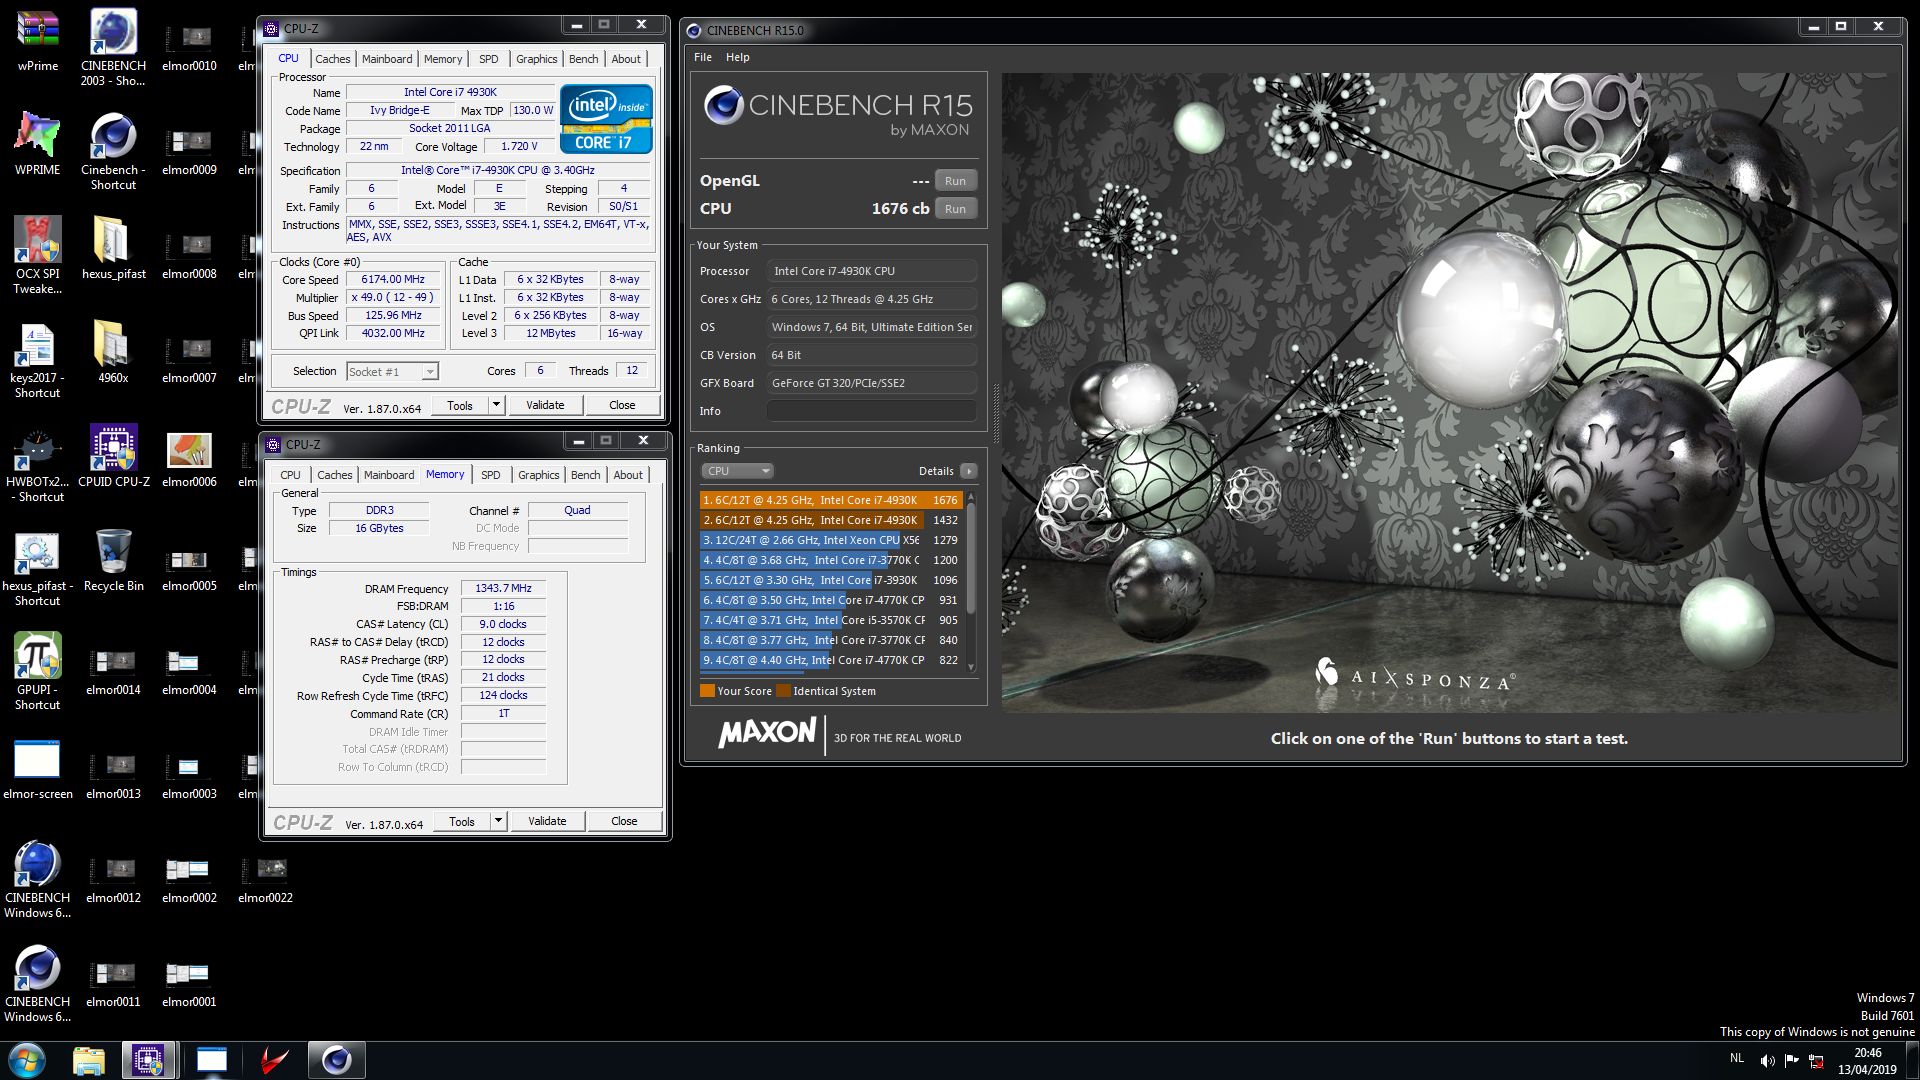Open the Caches tab in top CPU-Z window
Screen dimensions: 1920x1080
coord(333,59)
